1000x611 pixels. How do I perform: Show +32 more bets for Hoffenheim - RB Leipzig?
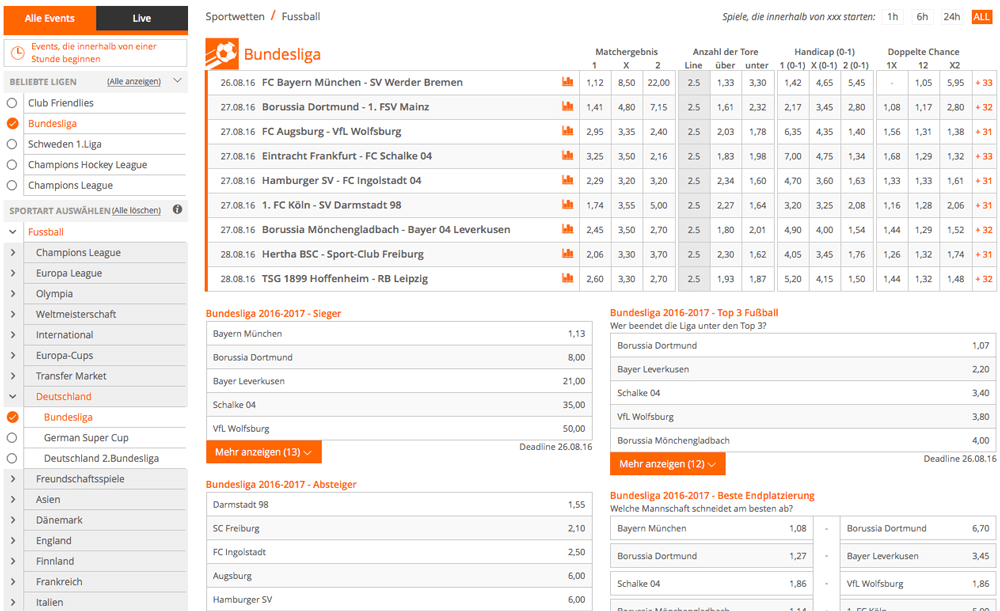click(x=983, y=279)
